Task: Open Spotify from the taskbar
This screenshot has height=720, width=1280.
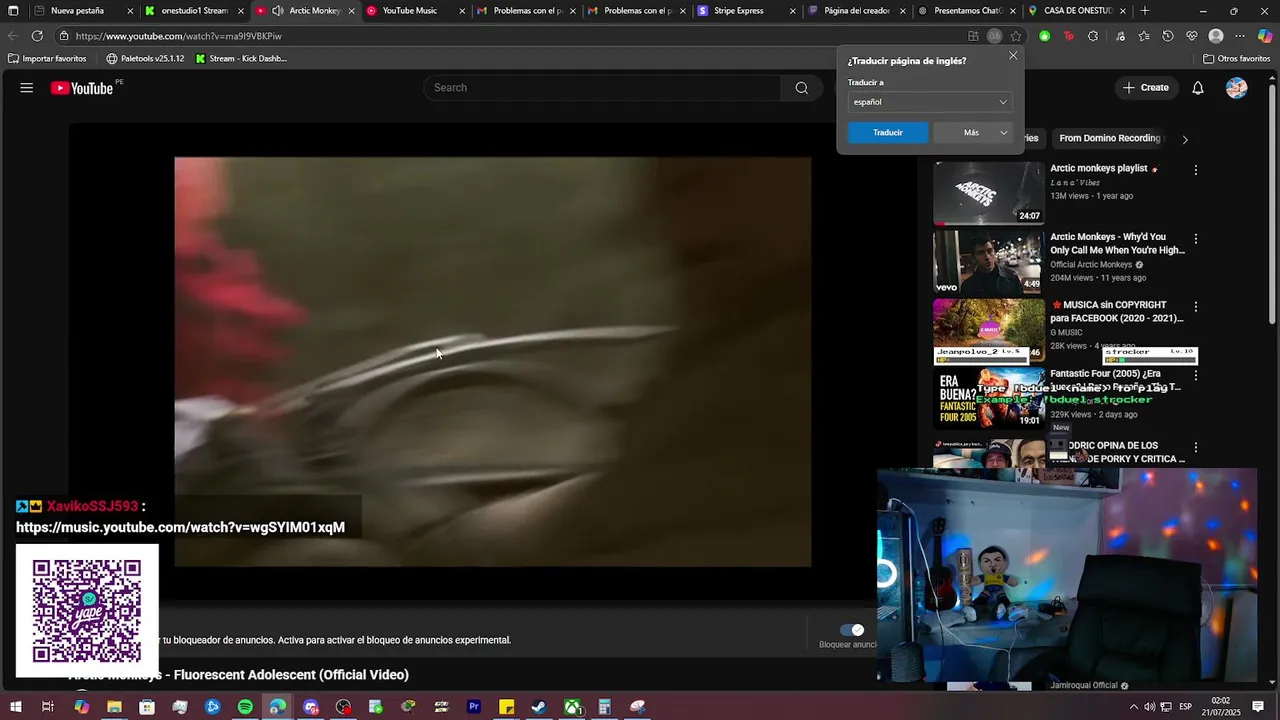Action: [x=245, y=707]
